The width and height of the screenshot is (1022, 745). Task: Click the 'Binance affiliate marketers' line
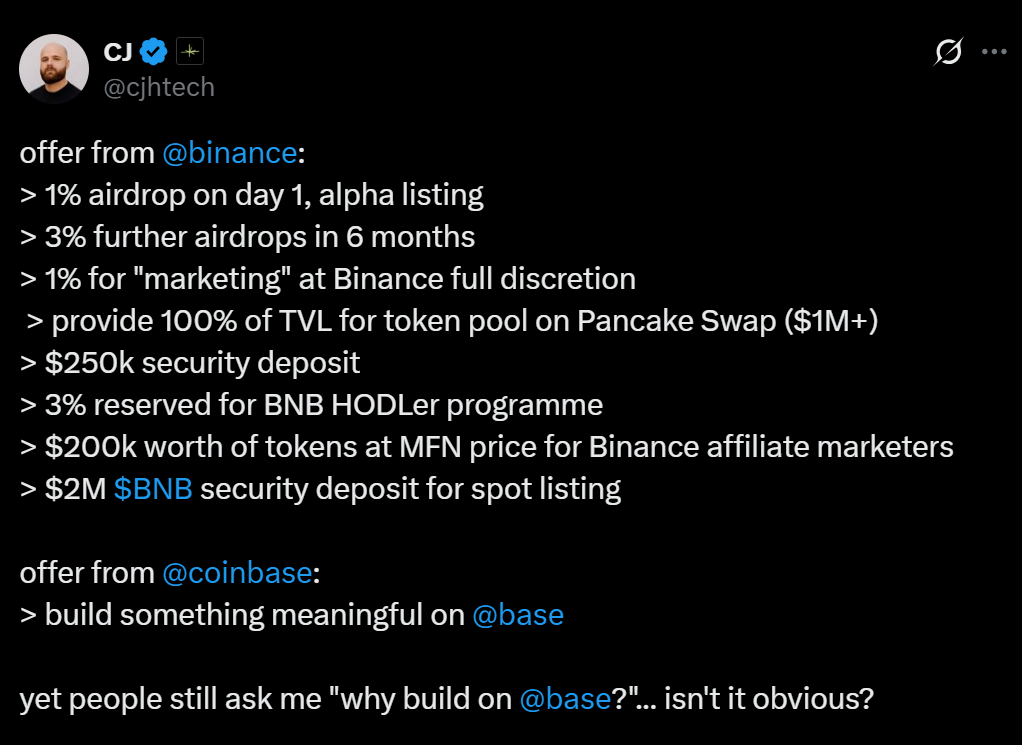tap(487, 446)
